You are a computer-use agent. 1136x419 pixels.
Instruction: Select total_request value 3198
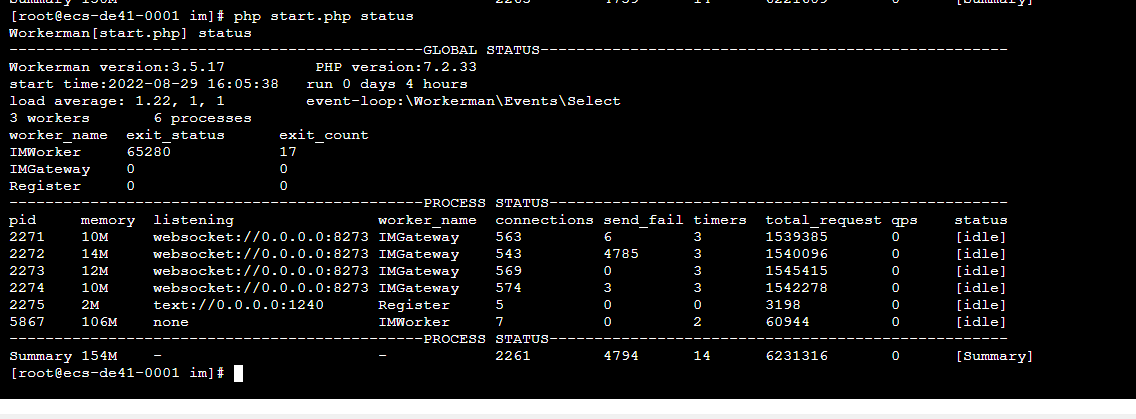coord(783,305)
